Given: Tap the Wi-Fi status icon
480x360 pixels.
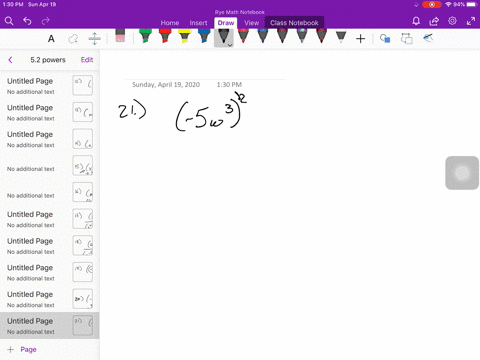Looking at the screenshot, I should pos(448,4).
